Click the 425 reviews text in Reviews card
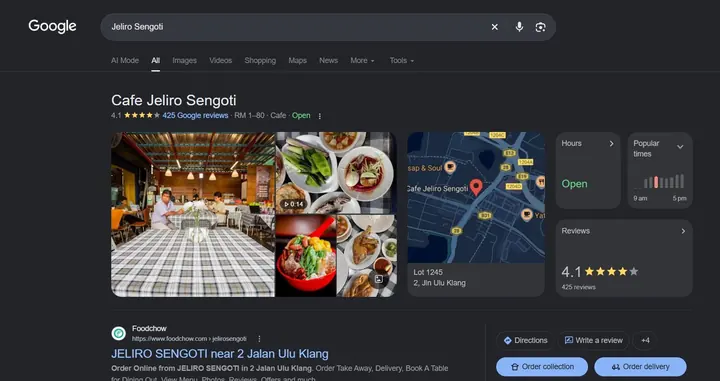The image size is (720, 381). point(579,287)
